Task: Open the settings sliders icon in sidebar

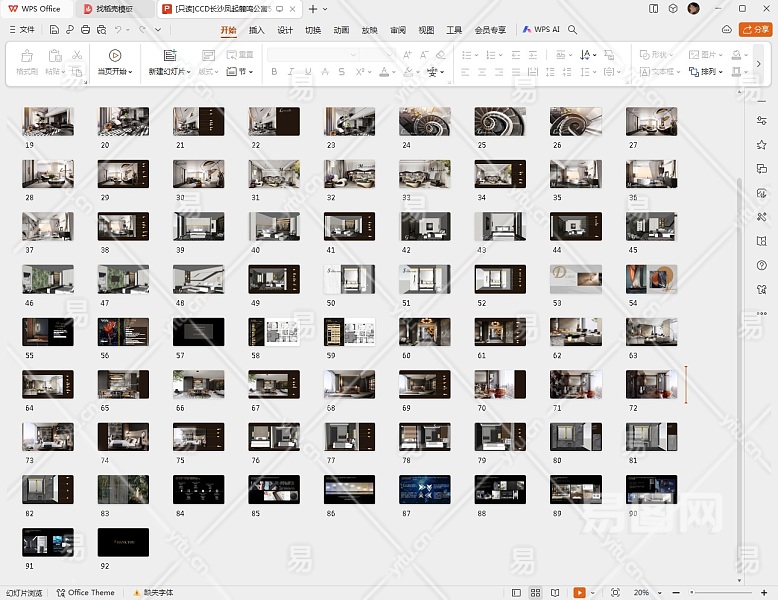Action: coord(762,121)
